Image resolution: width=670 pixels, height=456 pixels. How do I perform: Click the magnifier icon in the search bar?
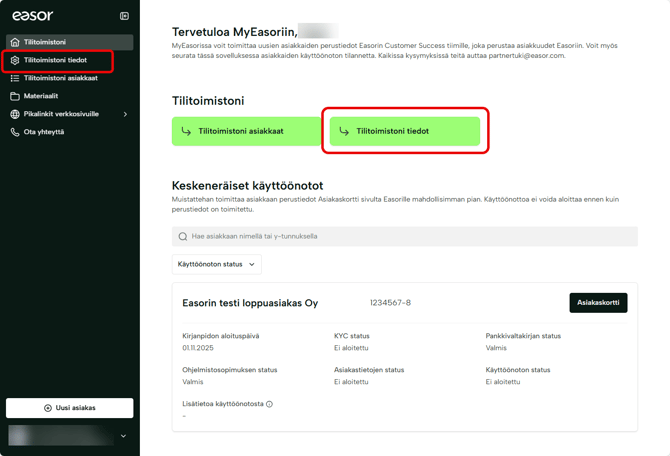tap(183, 237)
